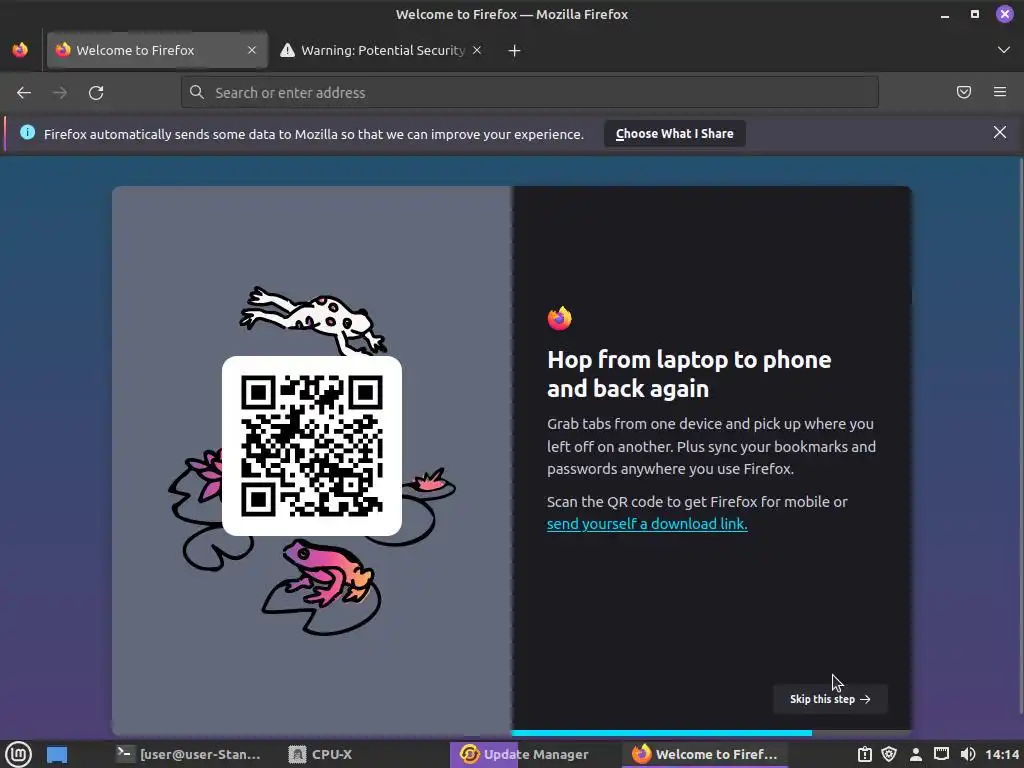
Task: Open the send yourself a download link
Action: point(647,524)
